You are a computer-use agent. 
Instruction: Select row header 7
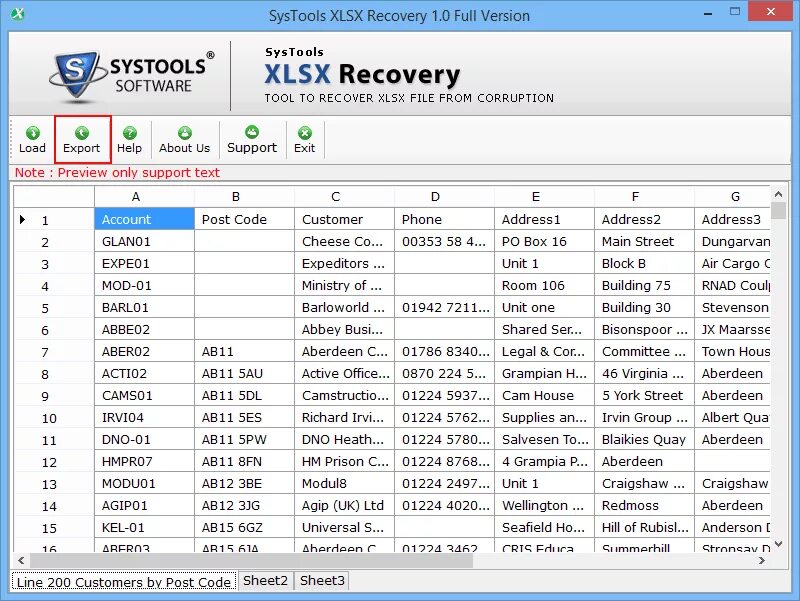point(54,352)
